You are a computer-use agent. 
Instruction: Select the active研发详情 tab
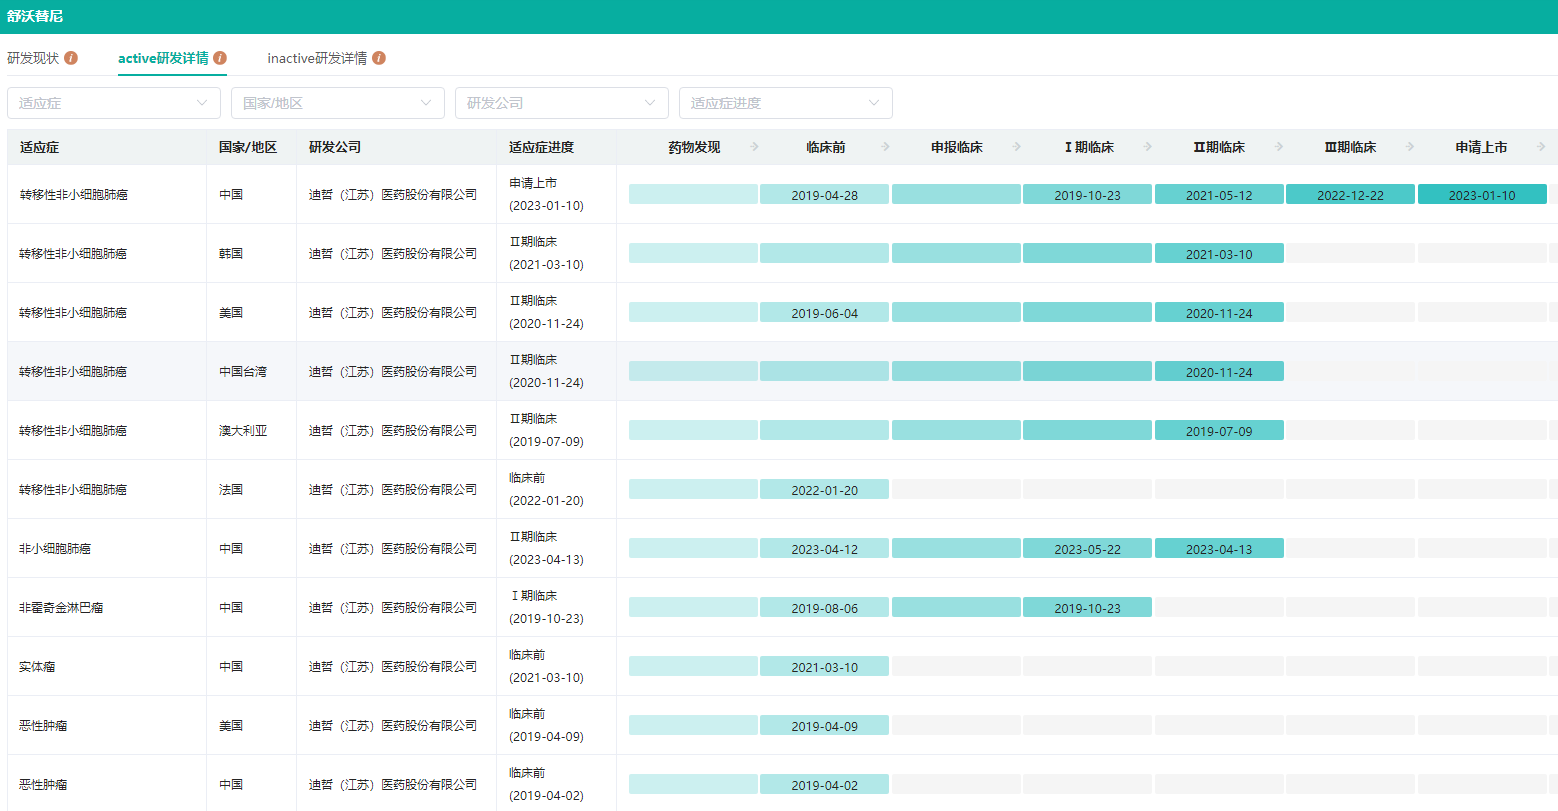pos(163,58)
